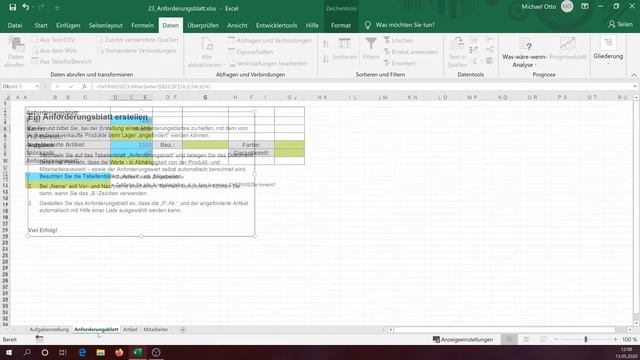Click the formula bar input

[361, 87]
